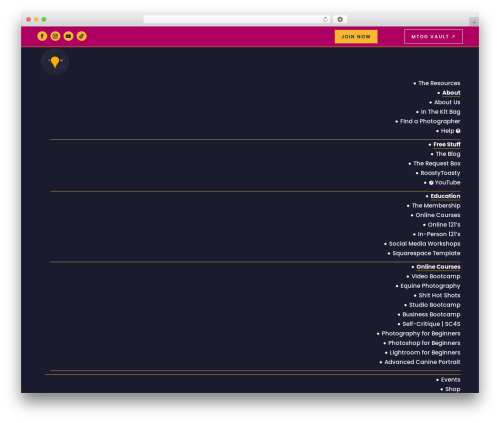Open Shit Hot Shots course
Screen dimensions: 500x423
tap(439, 295)
